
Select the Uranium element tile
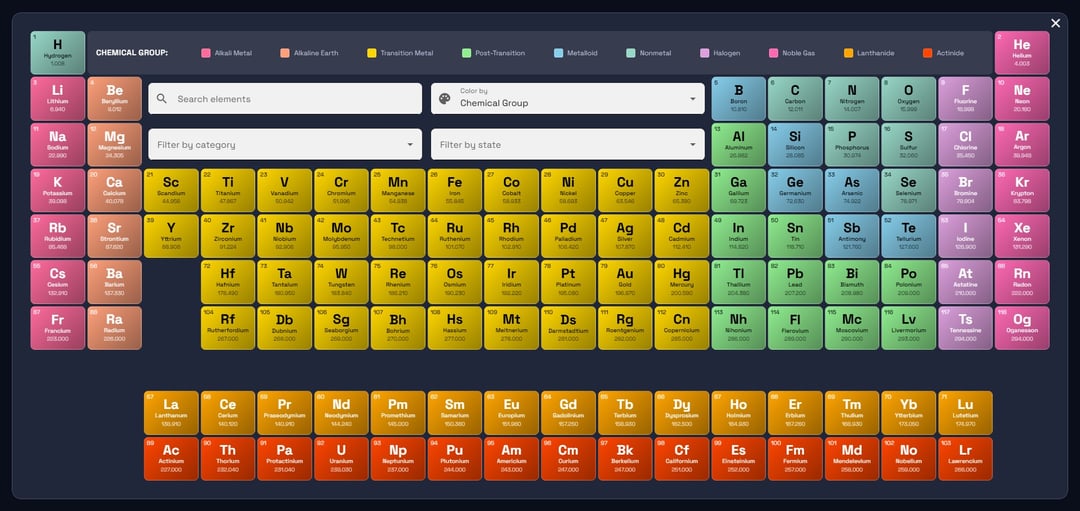[x=341, y=458]
